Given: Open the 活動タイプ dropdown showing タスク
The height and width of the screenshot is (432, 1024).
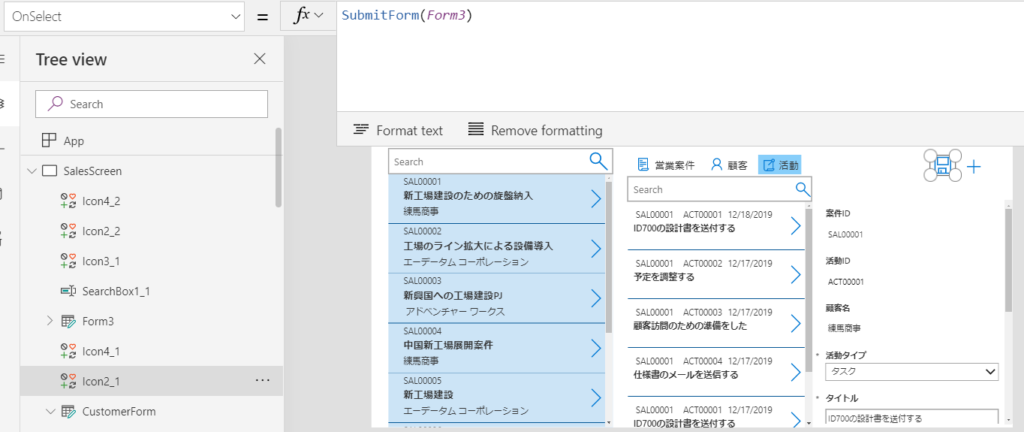Looking at the screenshot, I should click(912, 371).
